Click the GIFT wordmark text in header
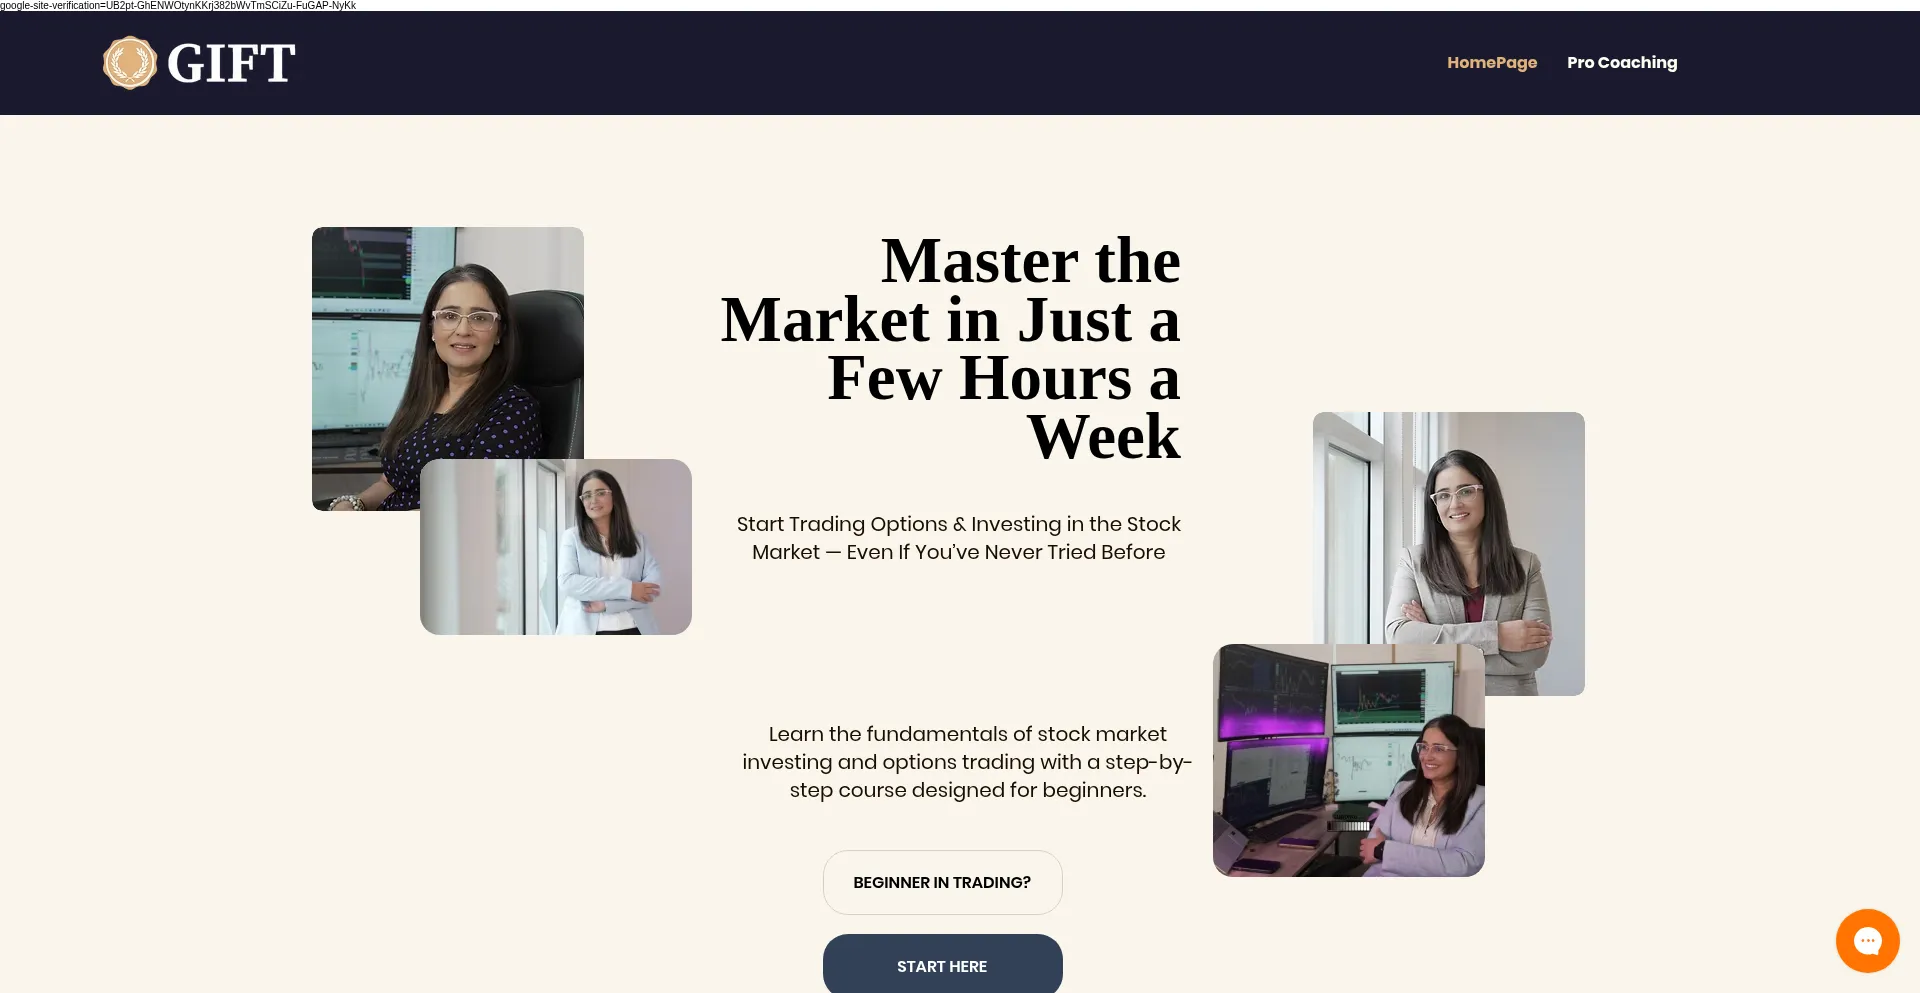The width and height of the screenshot is (1920, 993). (231, 63)
